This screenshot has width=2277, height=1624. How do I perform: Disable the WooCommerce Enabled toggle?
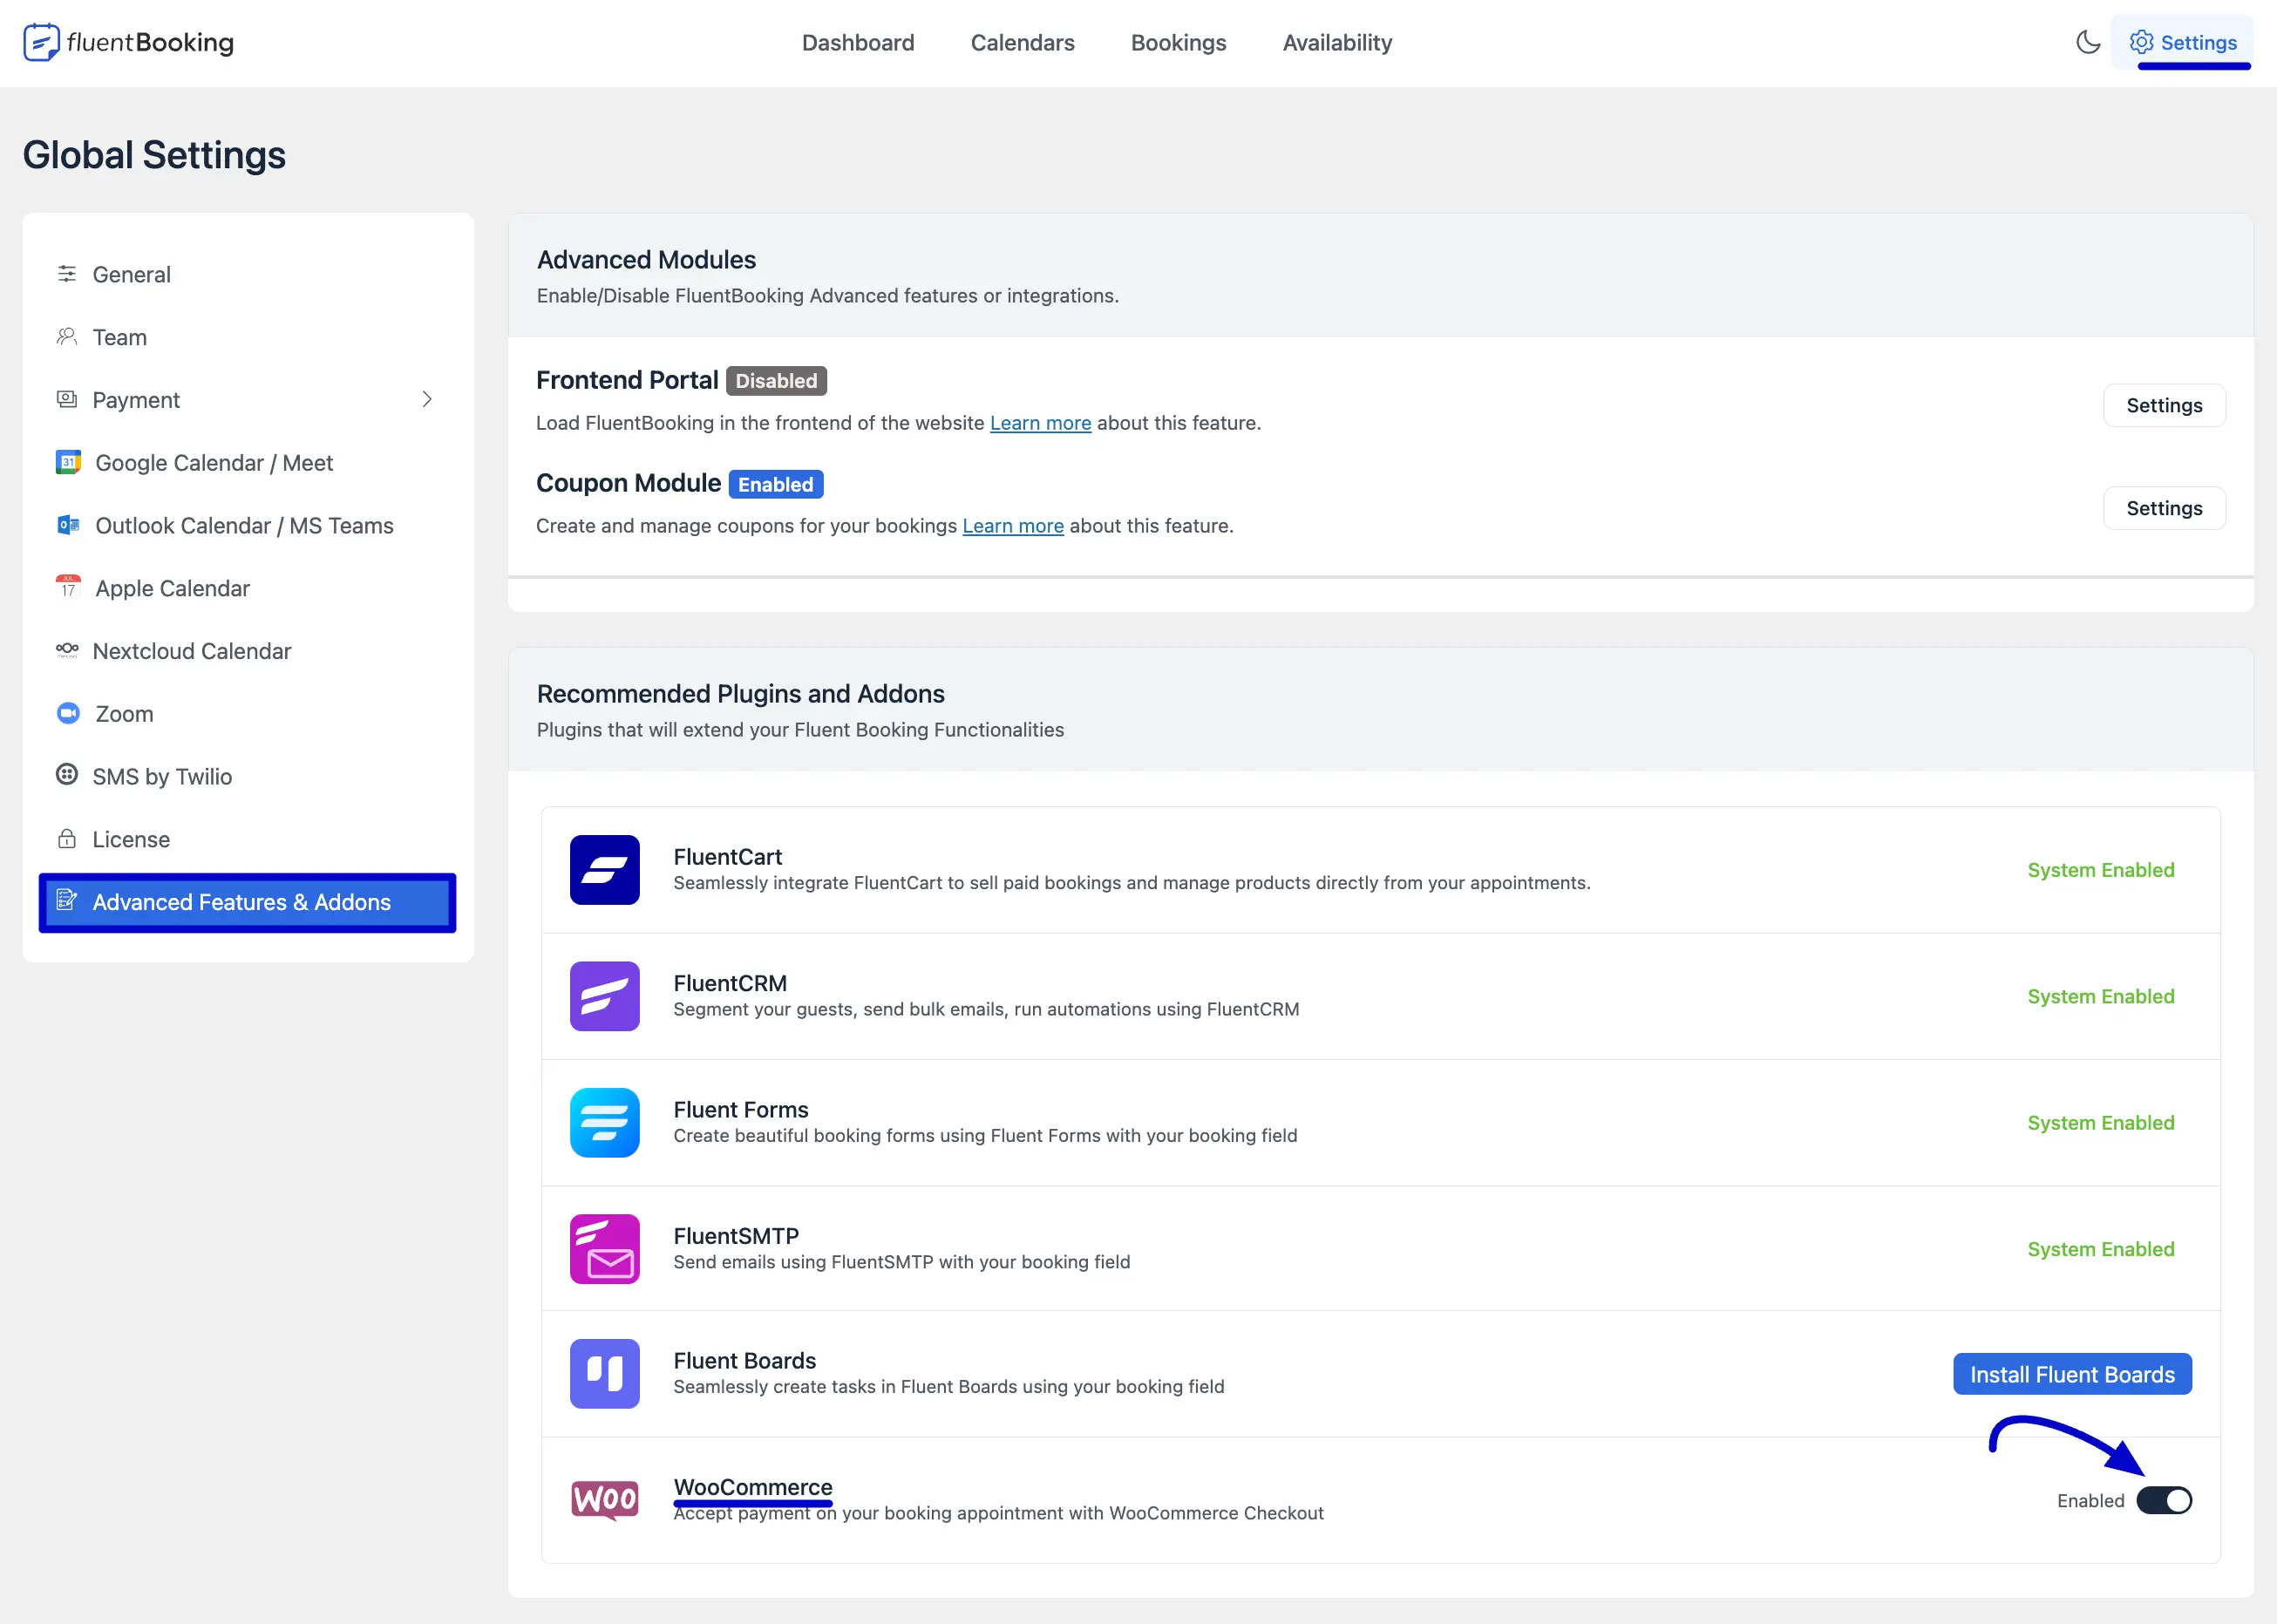pyautogui.click(x=2164, y=1501)
